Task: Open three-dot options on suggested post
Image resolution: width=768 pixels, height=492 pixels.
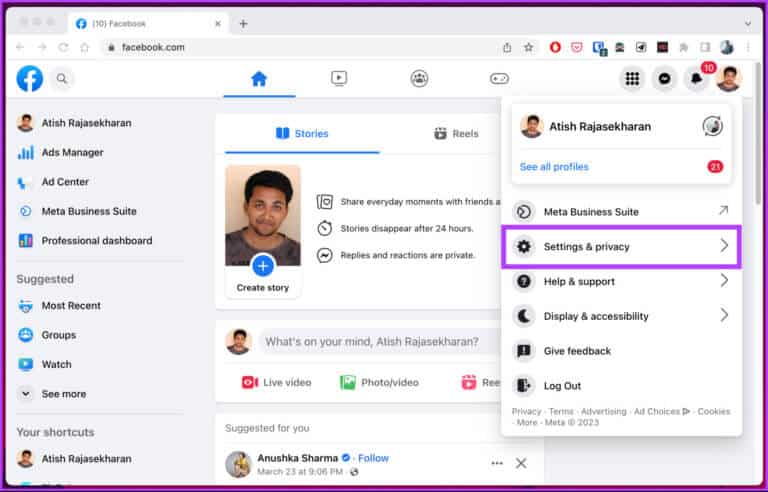Action: [497, 463]
